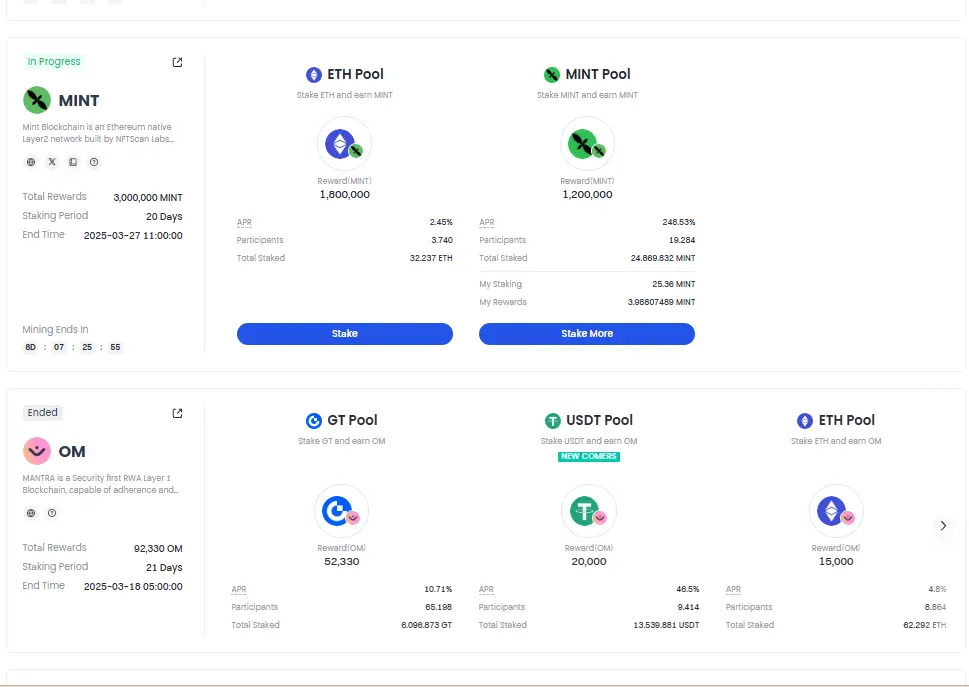Click 3.98807489 MINT My Rewards value
The width and height of the screenshot is (969, 687).
(661, 302)
